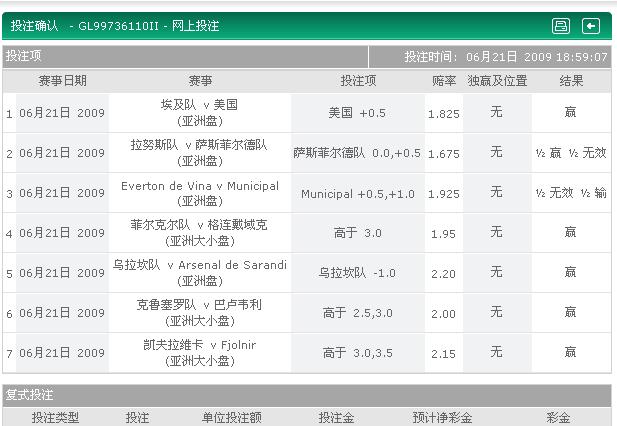Select Everton de Vina v Municipal match

(x=200, y=193)
